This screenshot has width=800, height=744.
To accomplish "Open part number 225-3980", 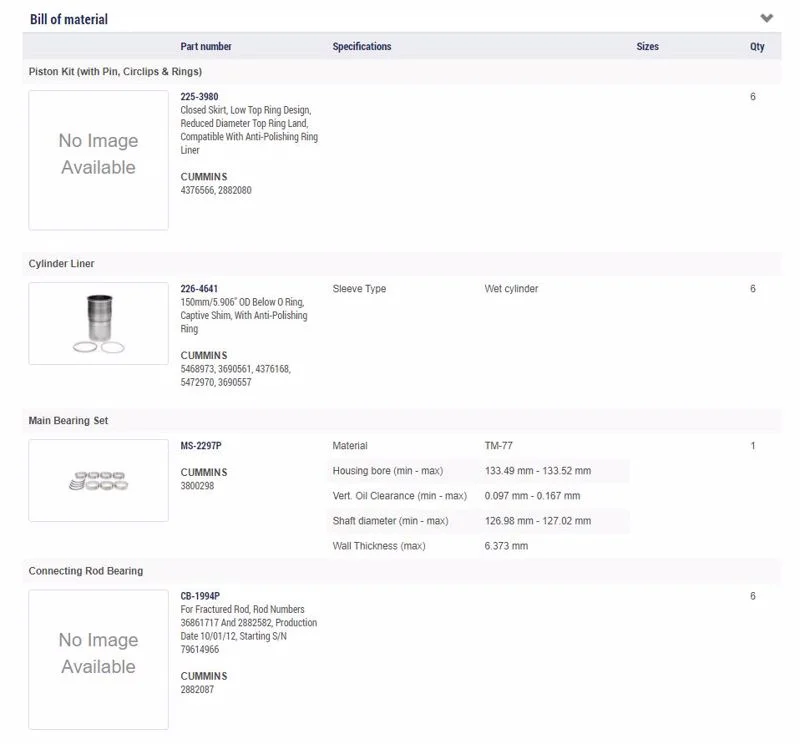I will click(199, 96).
